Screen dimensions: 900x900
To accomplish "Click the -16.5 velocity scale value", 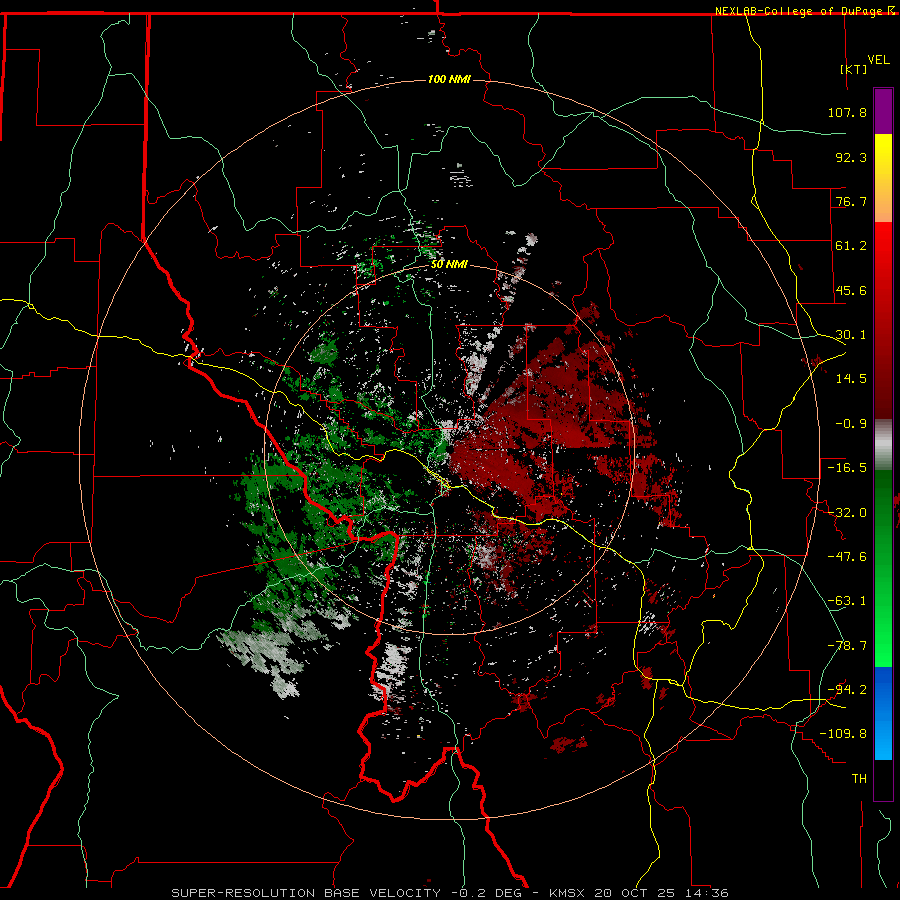I will tap(847, 468).
